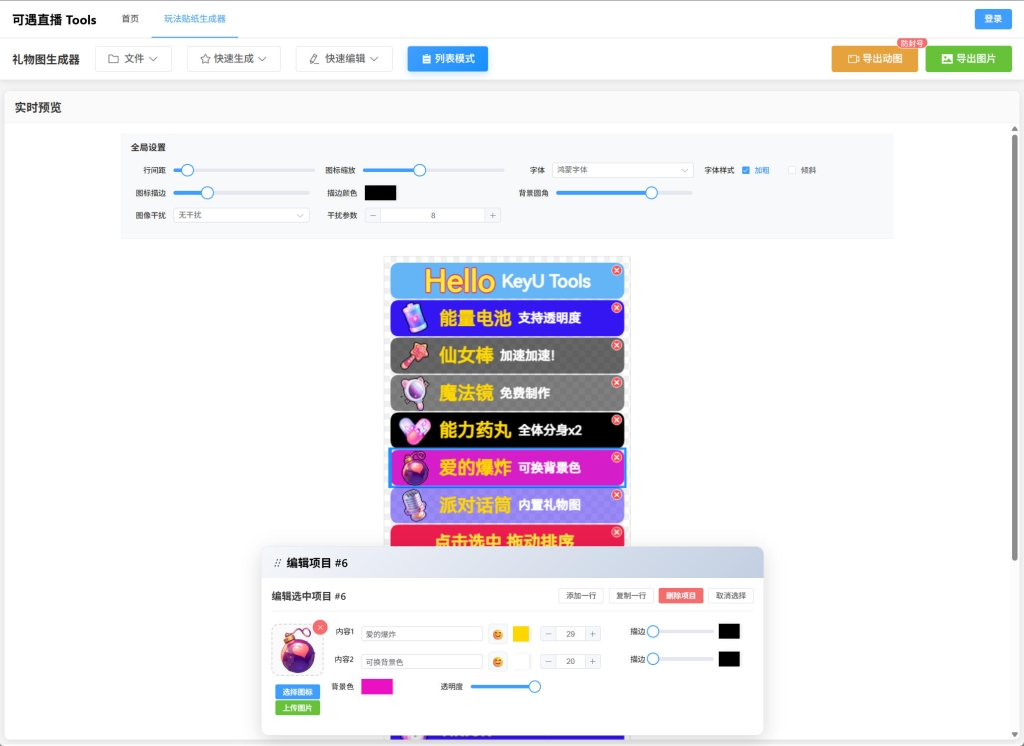Screen dimensions: 1024x746
Task: Expand the 快速生成 menu
Action: pyautogui.click(x=233, y=59)
